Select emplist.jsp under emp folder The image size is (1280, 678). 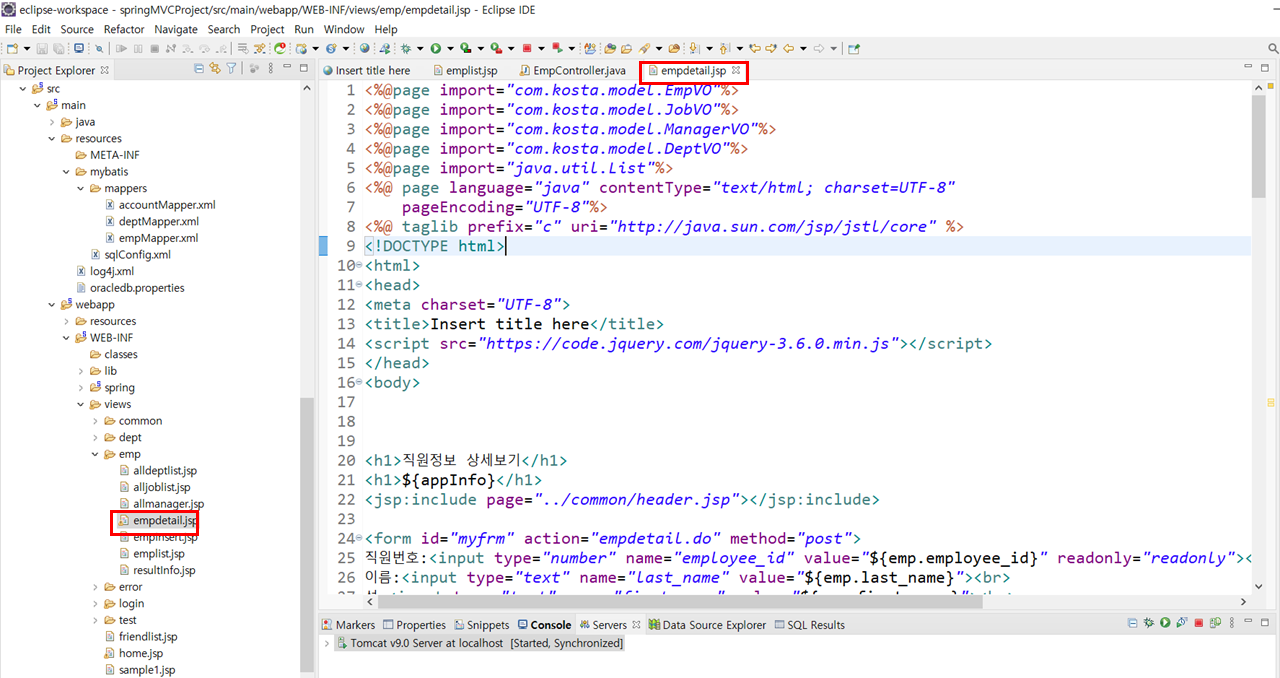point(151,553)
